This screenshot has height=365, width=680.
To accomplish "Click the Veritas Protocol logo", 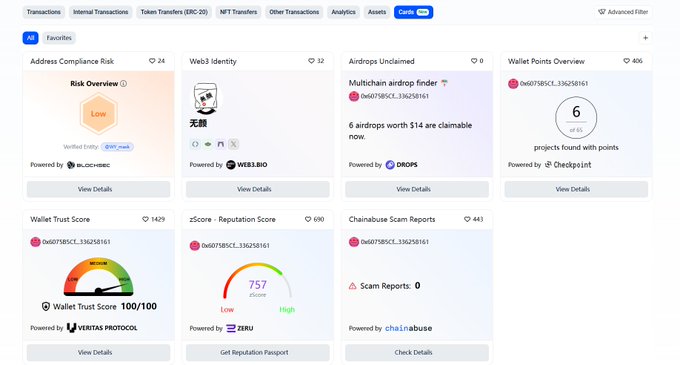I will [x=102, y=328].
